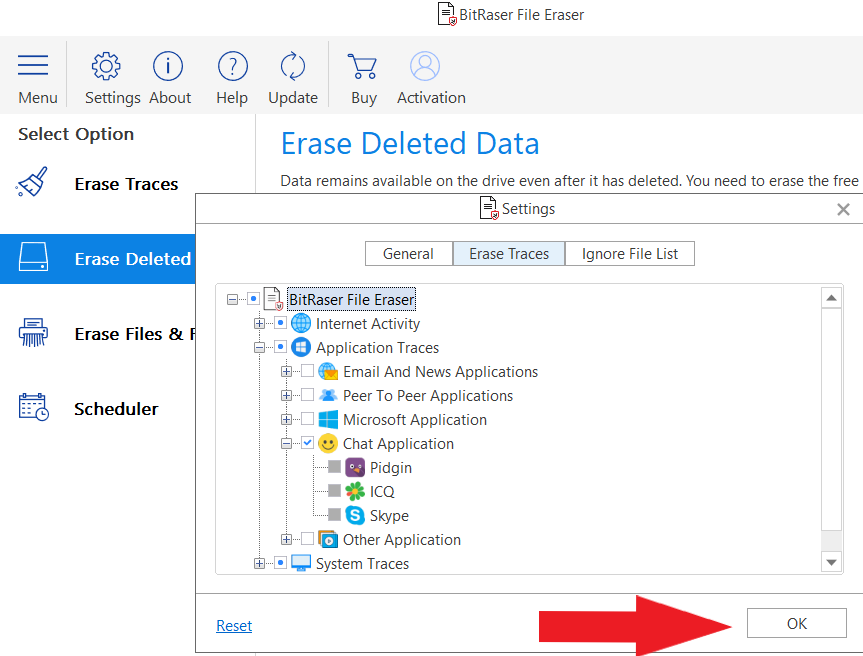Image resolution: width=863 pixels, height=656 pixels.
Task: Switch to the Erase Traces tab
Action: 509,254
